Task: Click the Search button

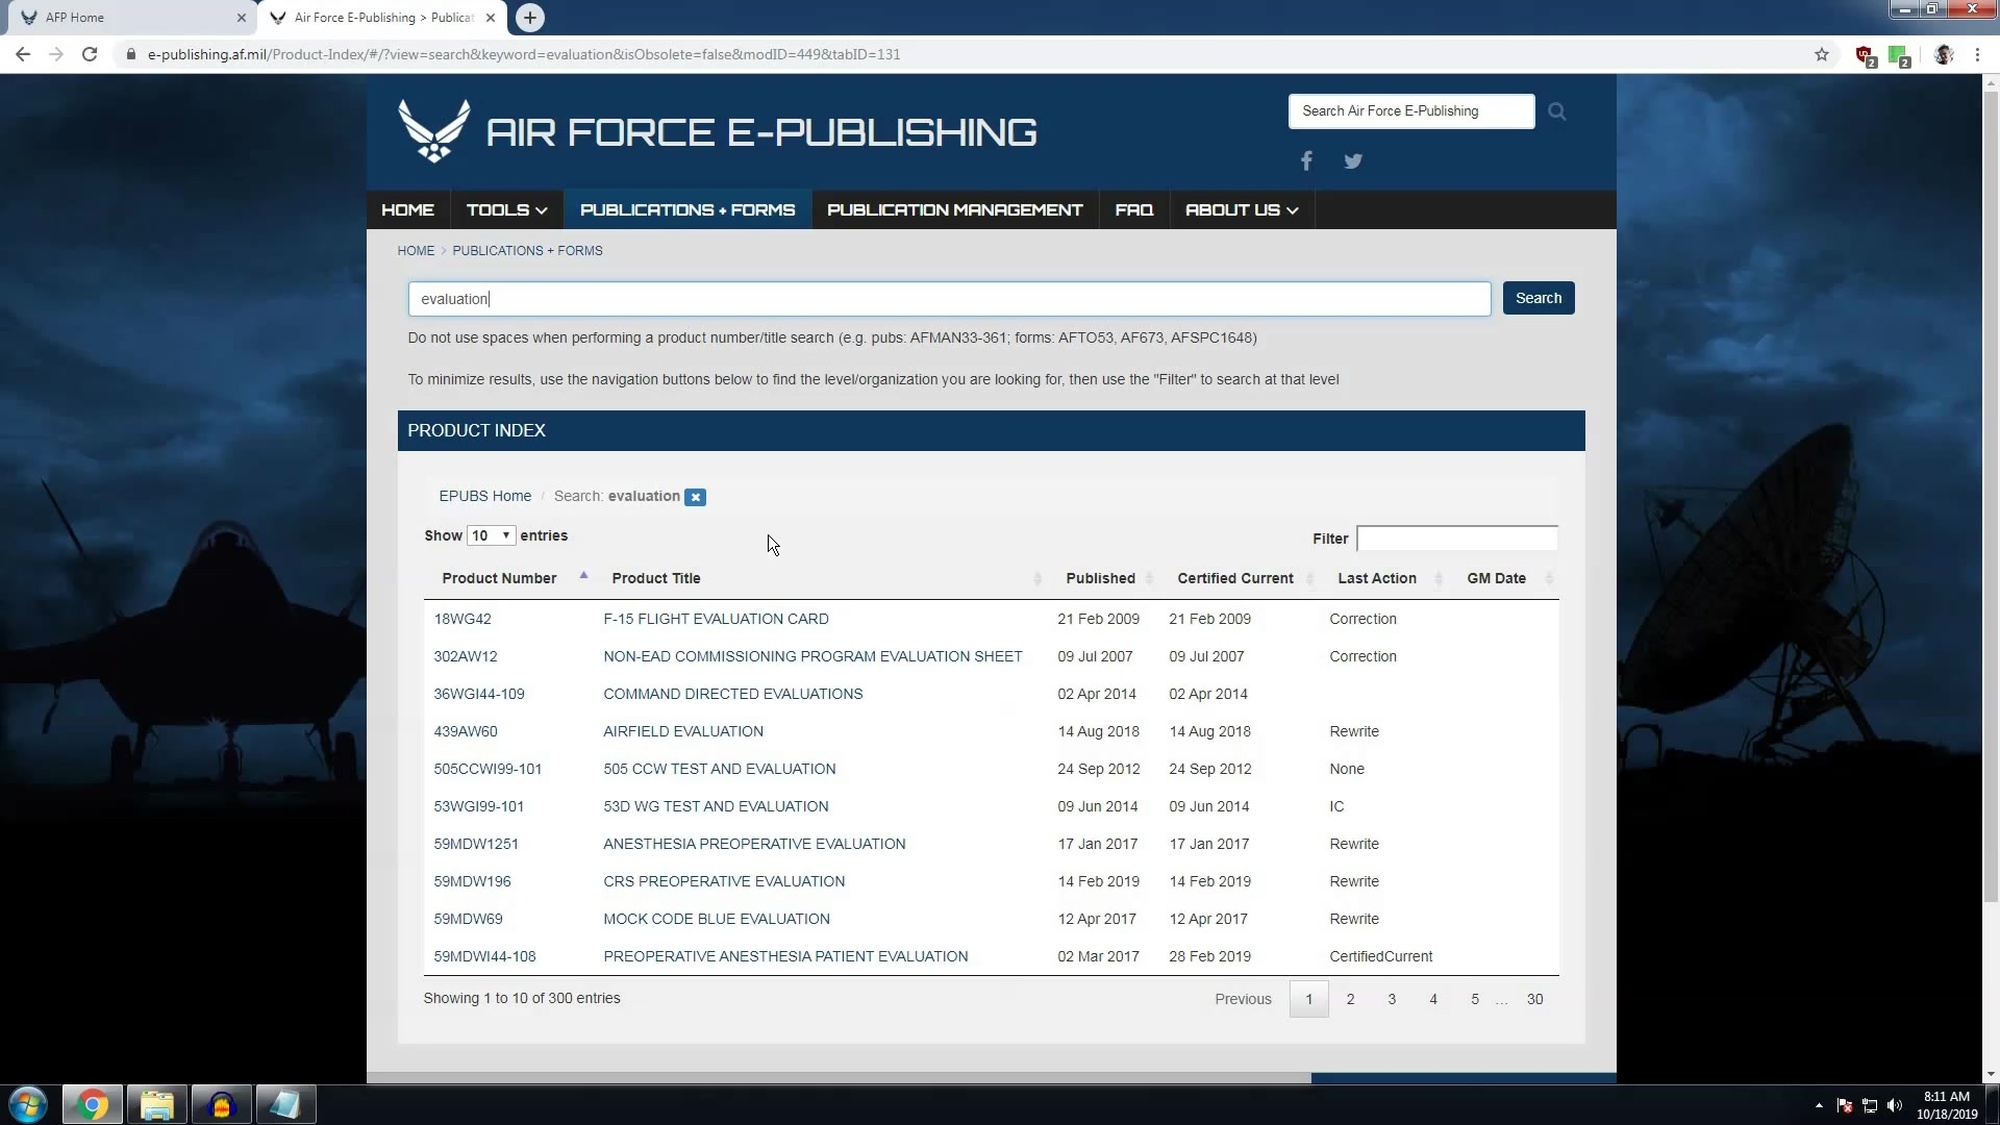Action: [x=1538, y=298]
